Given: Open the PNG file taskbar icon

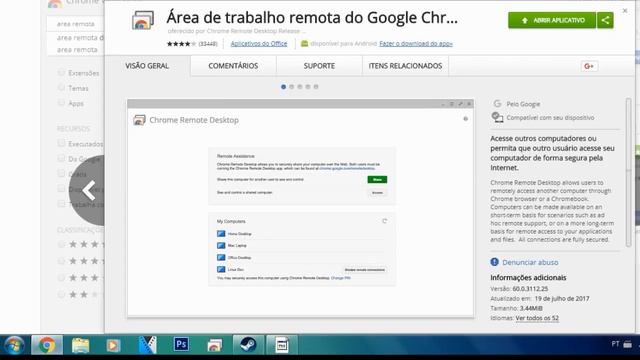Looking at the screenshot, I should tap(282, 345).
